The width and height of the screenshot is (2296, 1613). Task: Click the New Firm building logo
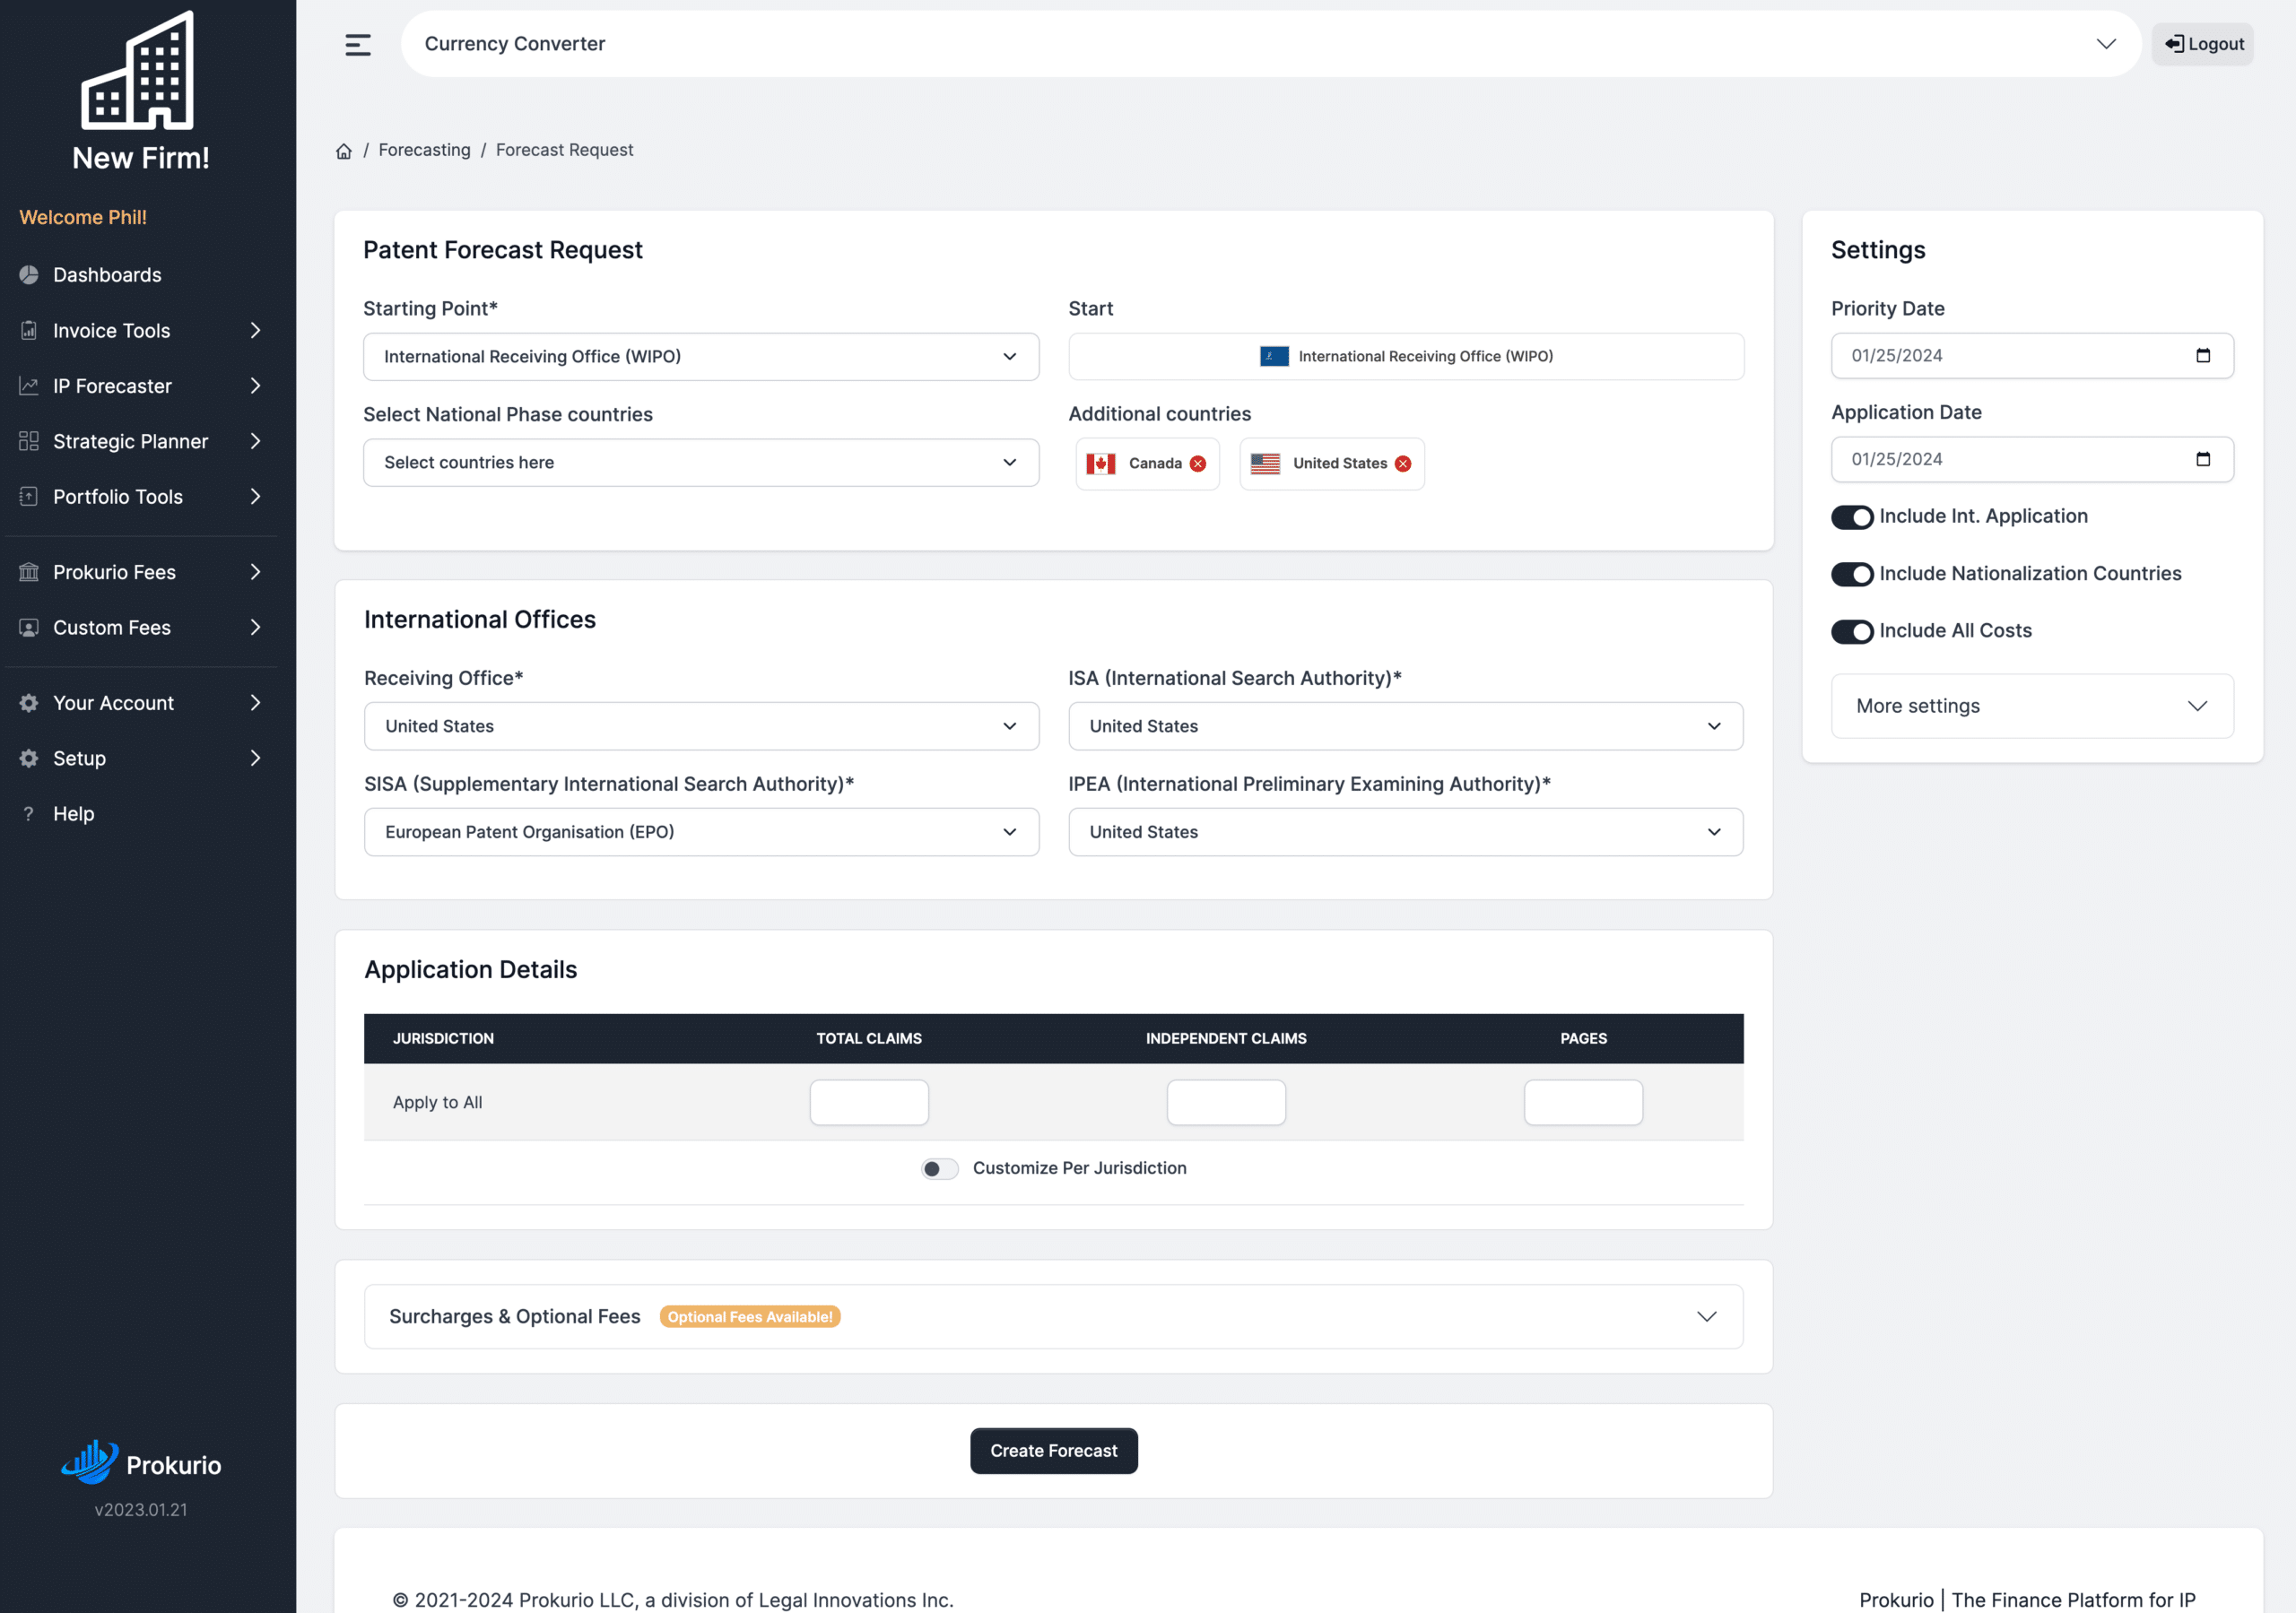tap(138, 70)
